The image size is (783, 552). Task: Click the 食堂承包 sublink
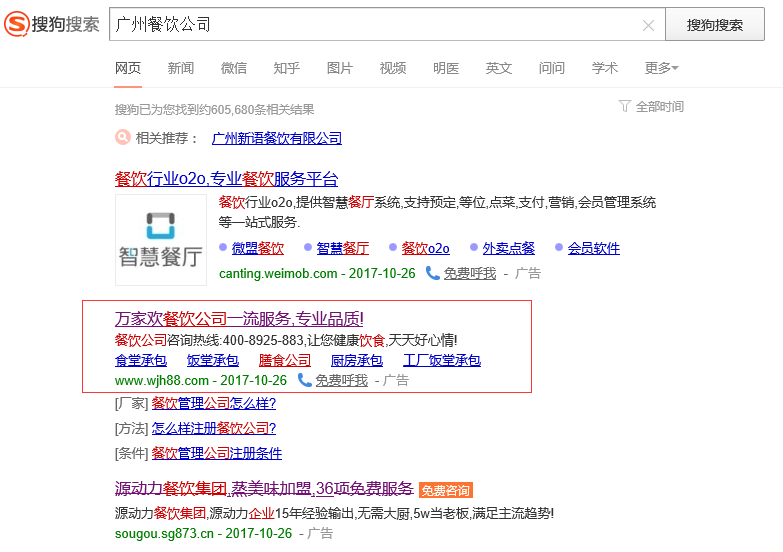(141, 360)
